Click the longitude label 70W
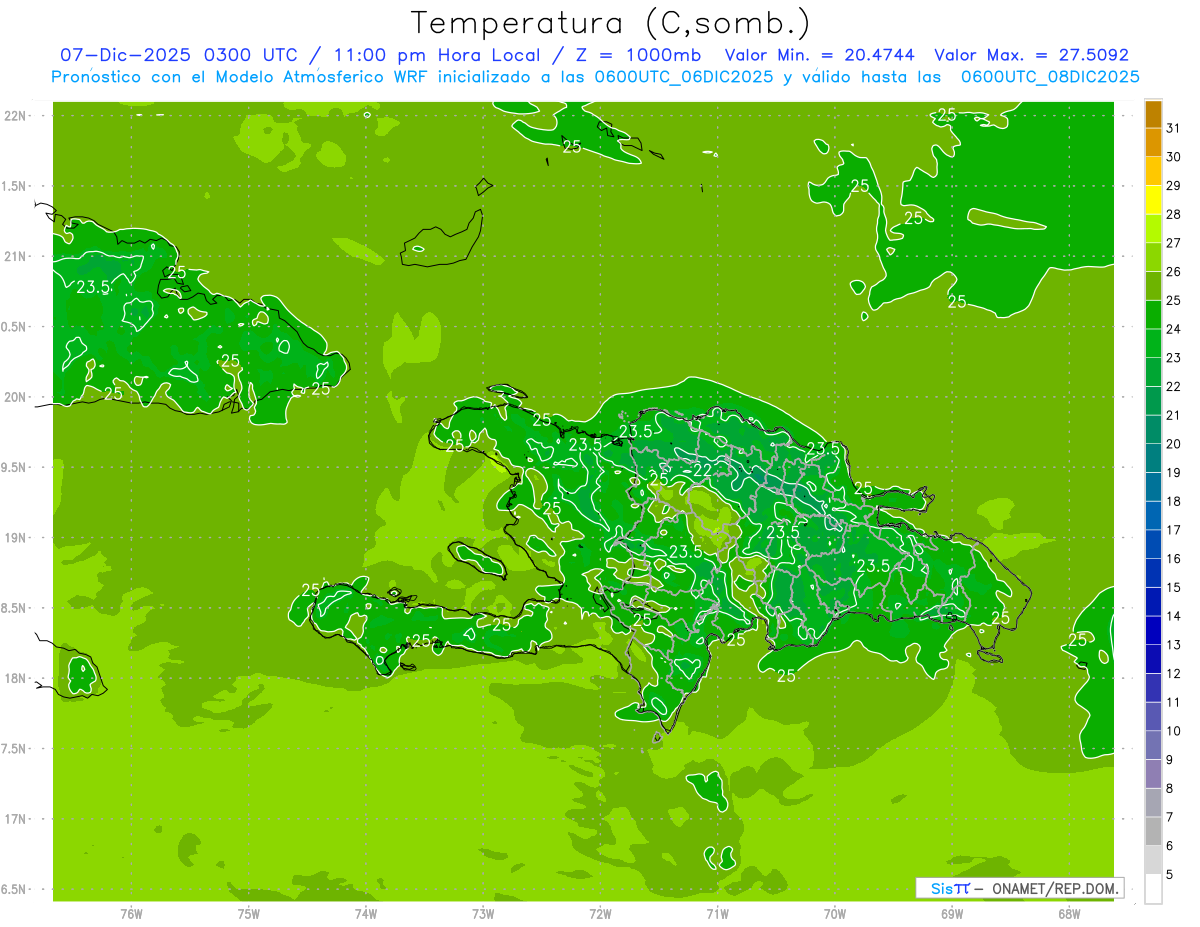This screenshot has height=927, width=1200. point(835,914)
